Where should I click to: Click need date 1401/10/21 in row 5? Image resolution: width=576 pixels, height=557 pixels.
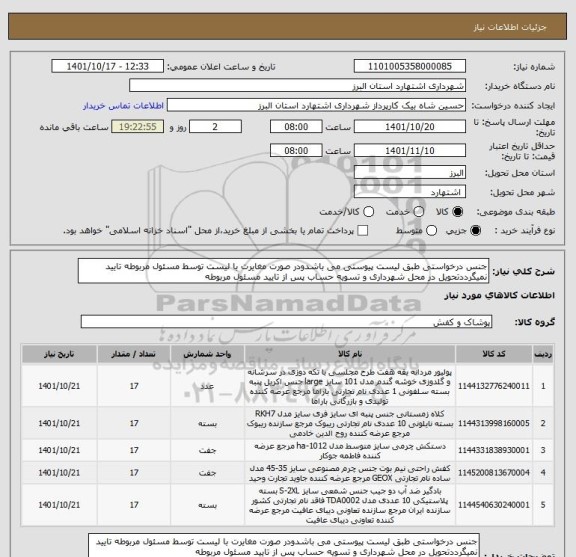(x=59, y=505)
